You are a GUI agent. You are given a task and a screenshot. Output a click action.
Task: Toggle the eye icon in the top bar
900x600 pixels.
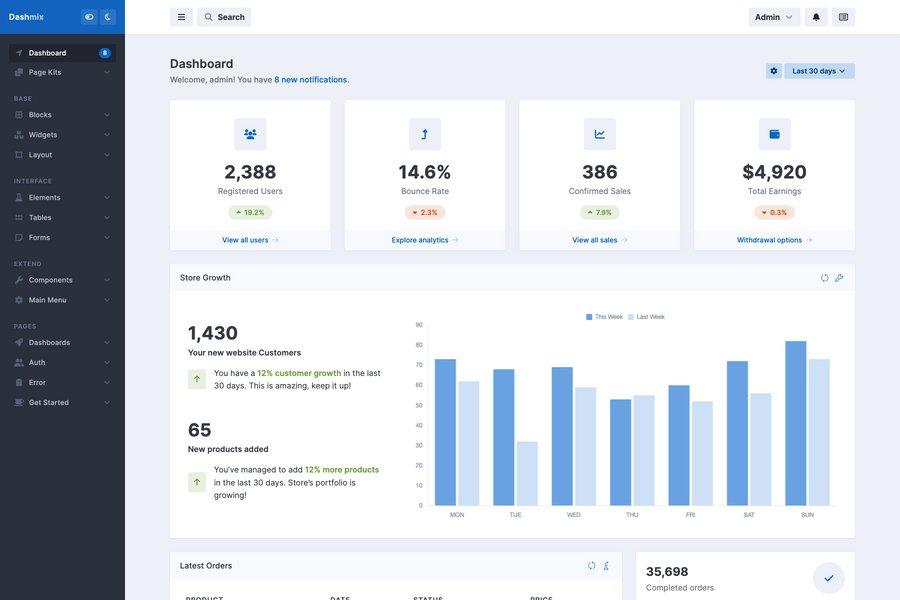tap(86, 14)
